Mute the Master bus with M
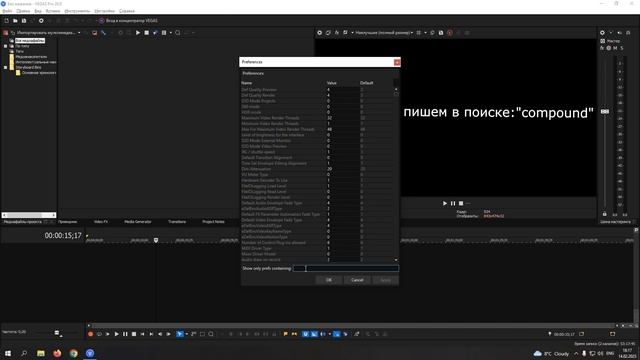Viewport: 640px width, 360px height. [x=615, y=48]
